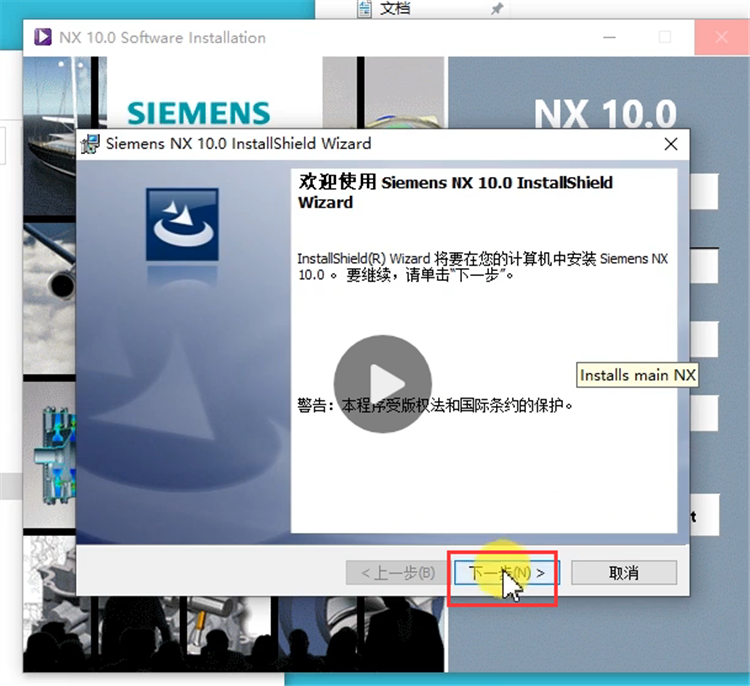The width and height of the screenshot is (750, 686).
Task: Click the copyright warning text 警告
Action: pyautogui.click(x=435, y=405)
